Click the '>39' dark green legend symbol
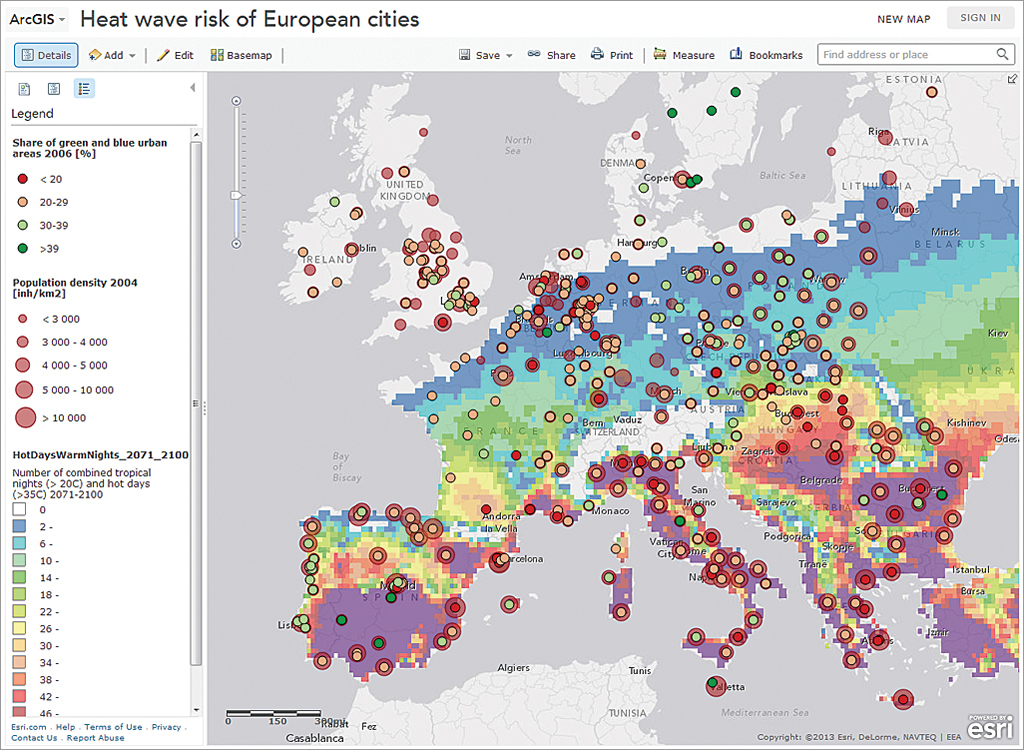Viewport: 1024px width, 750px height. (23, 248)
